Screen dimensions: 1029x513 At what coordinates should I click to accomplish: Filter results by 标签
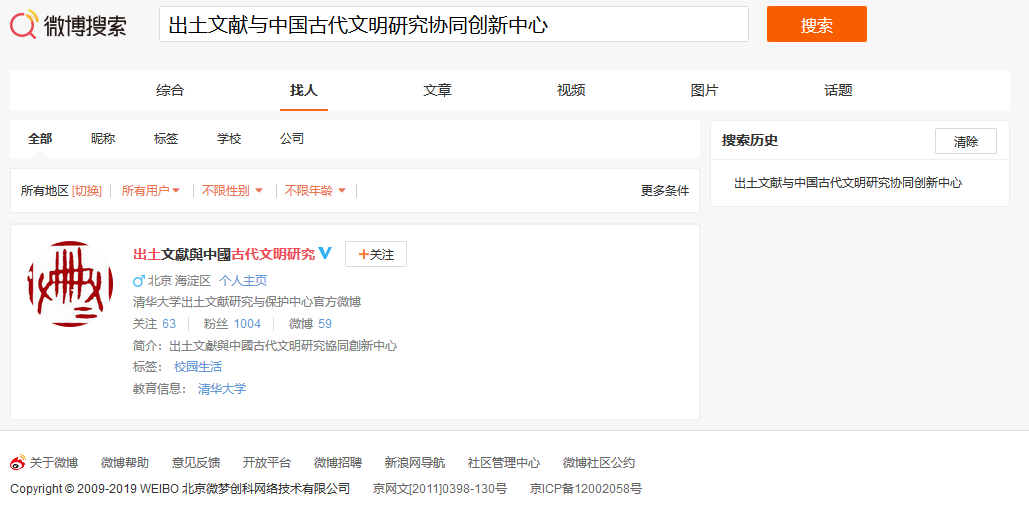coord(166,139)
